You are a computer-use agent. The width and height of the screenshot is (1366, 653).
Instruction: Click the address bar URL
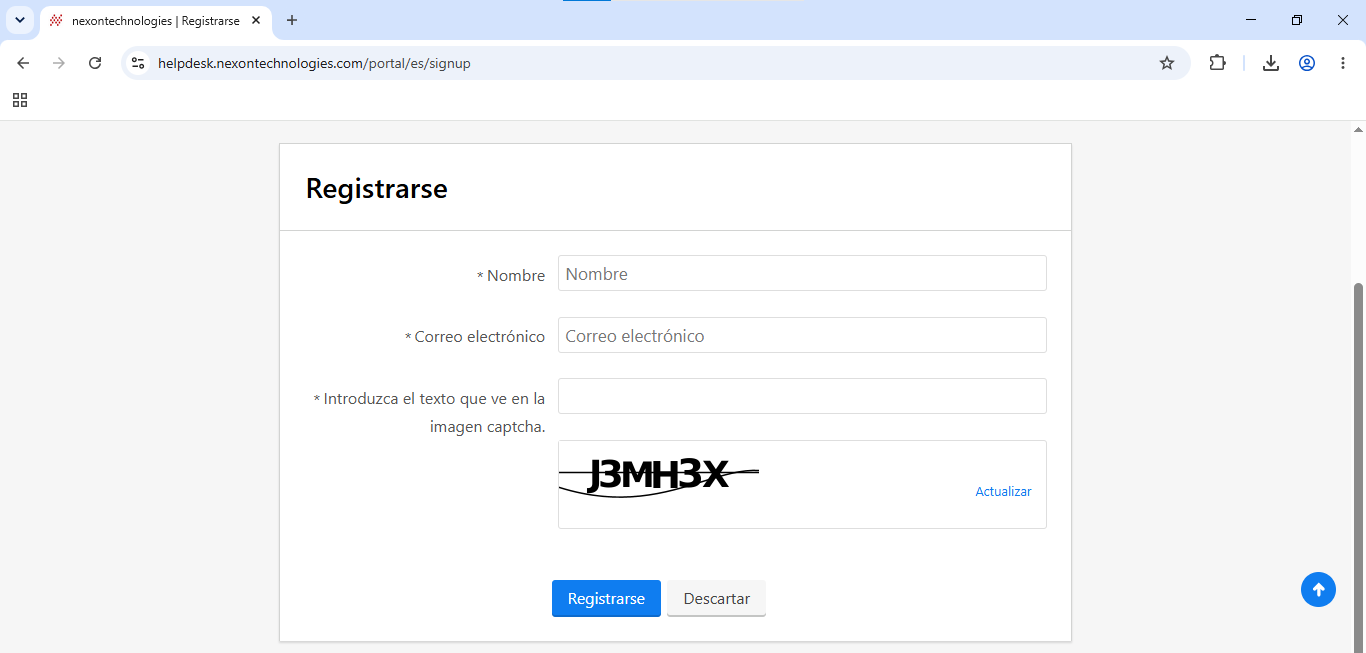(x=314, y=63)
